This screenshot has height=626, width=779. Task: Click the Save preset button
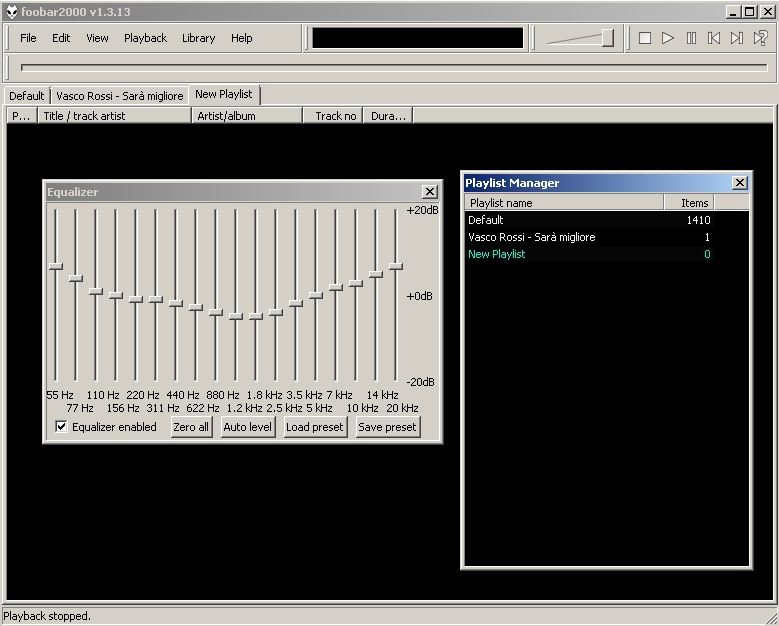(388, 427)
